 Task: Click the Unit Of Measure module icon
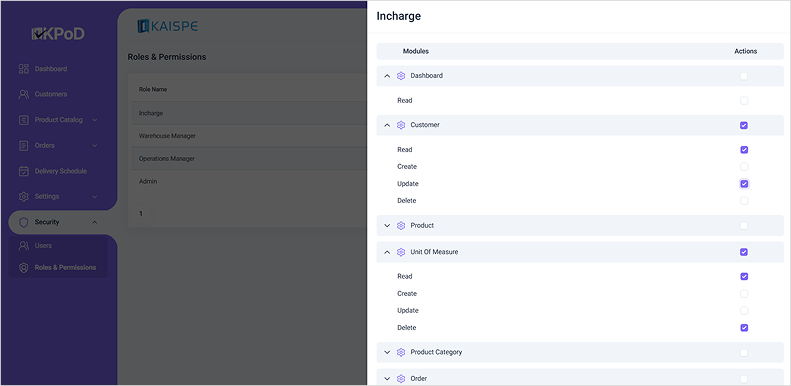coord(401,252)
